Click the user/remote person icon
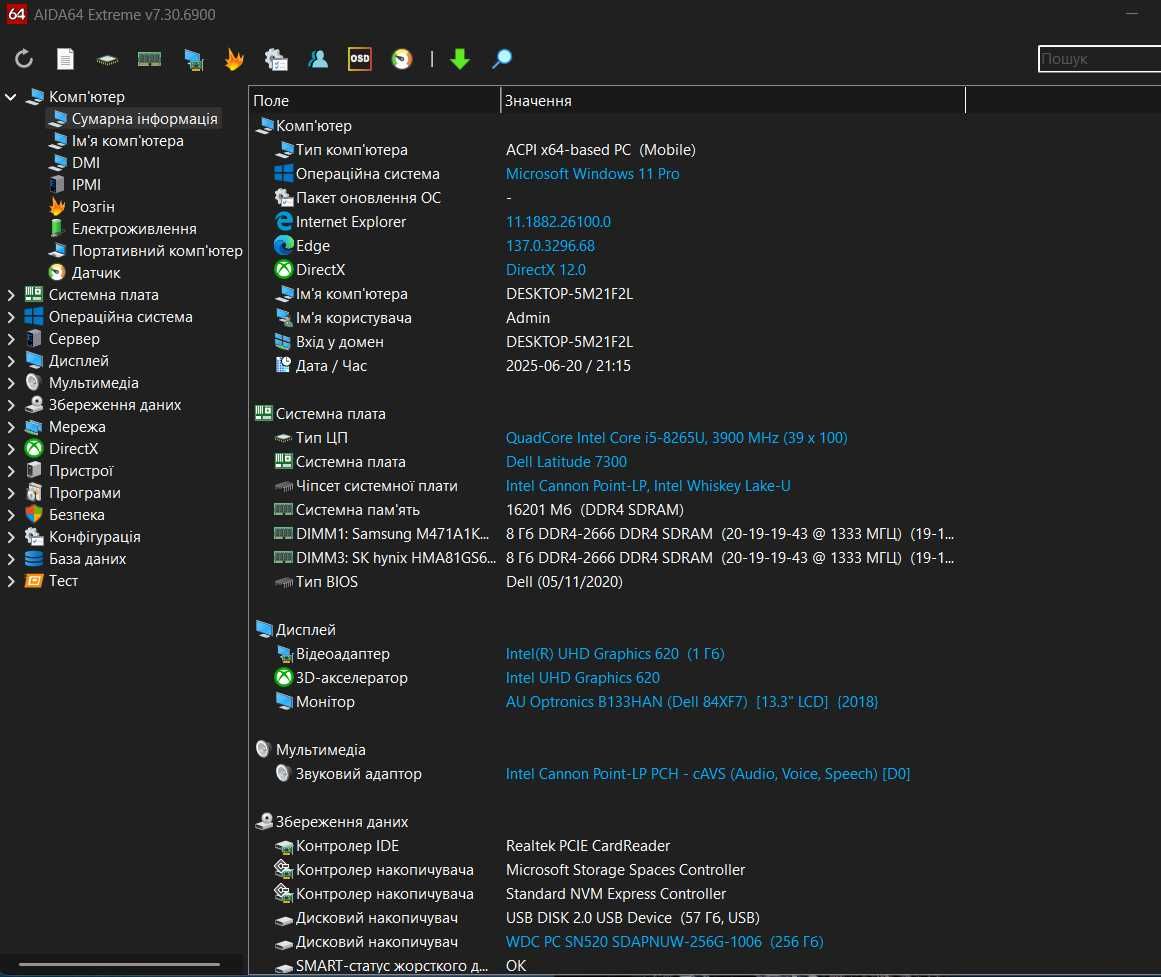1161x977 pixels. click(x=318, y=59)
